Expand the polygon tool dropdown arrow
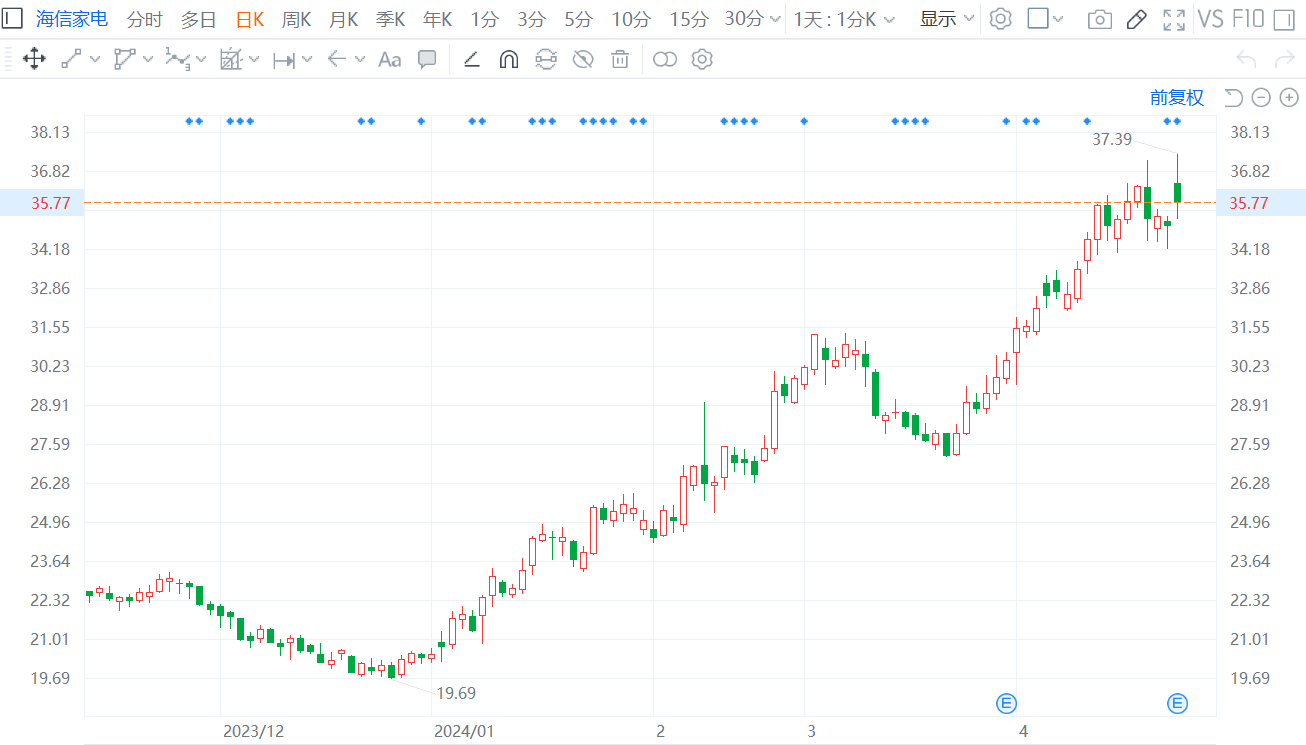The height and width of the screenshot is (745, 1306). tap(148, 60)
